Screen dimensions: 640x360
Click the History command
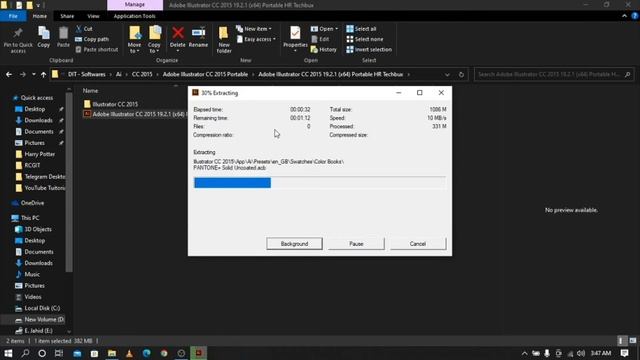(324, 49)
